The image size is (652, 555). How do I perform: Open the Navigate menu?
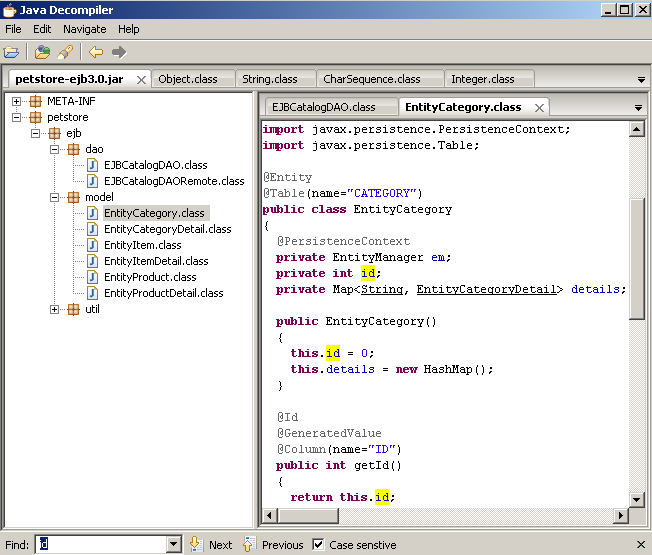click(84, 29)
